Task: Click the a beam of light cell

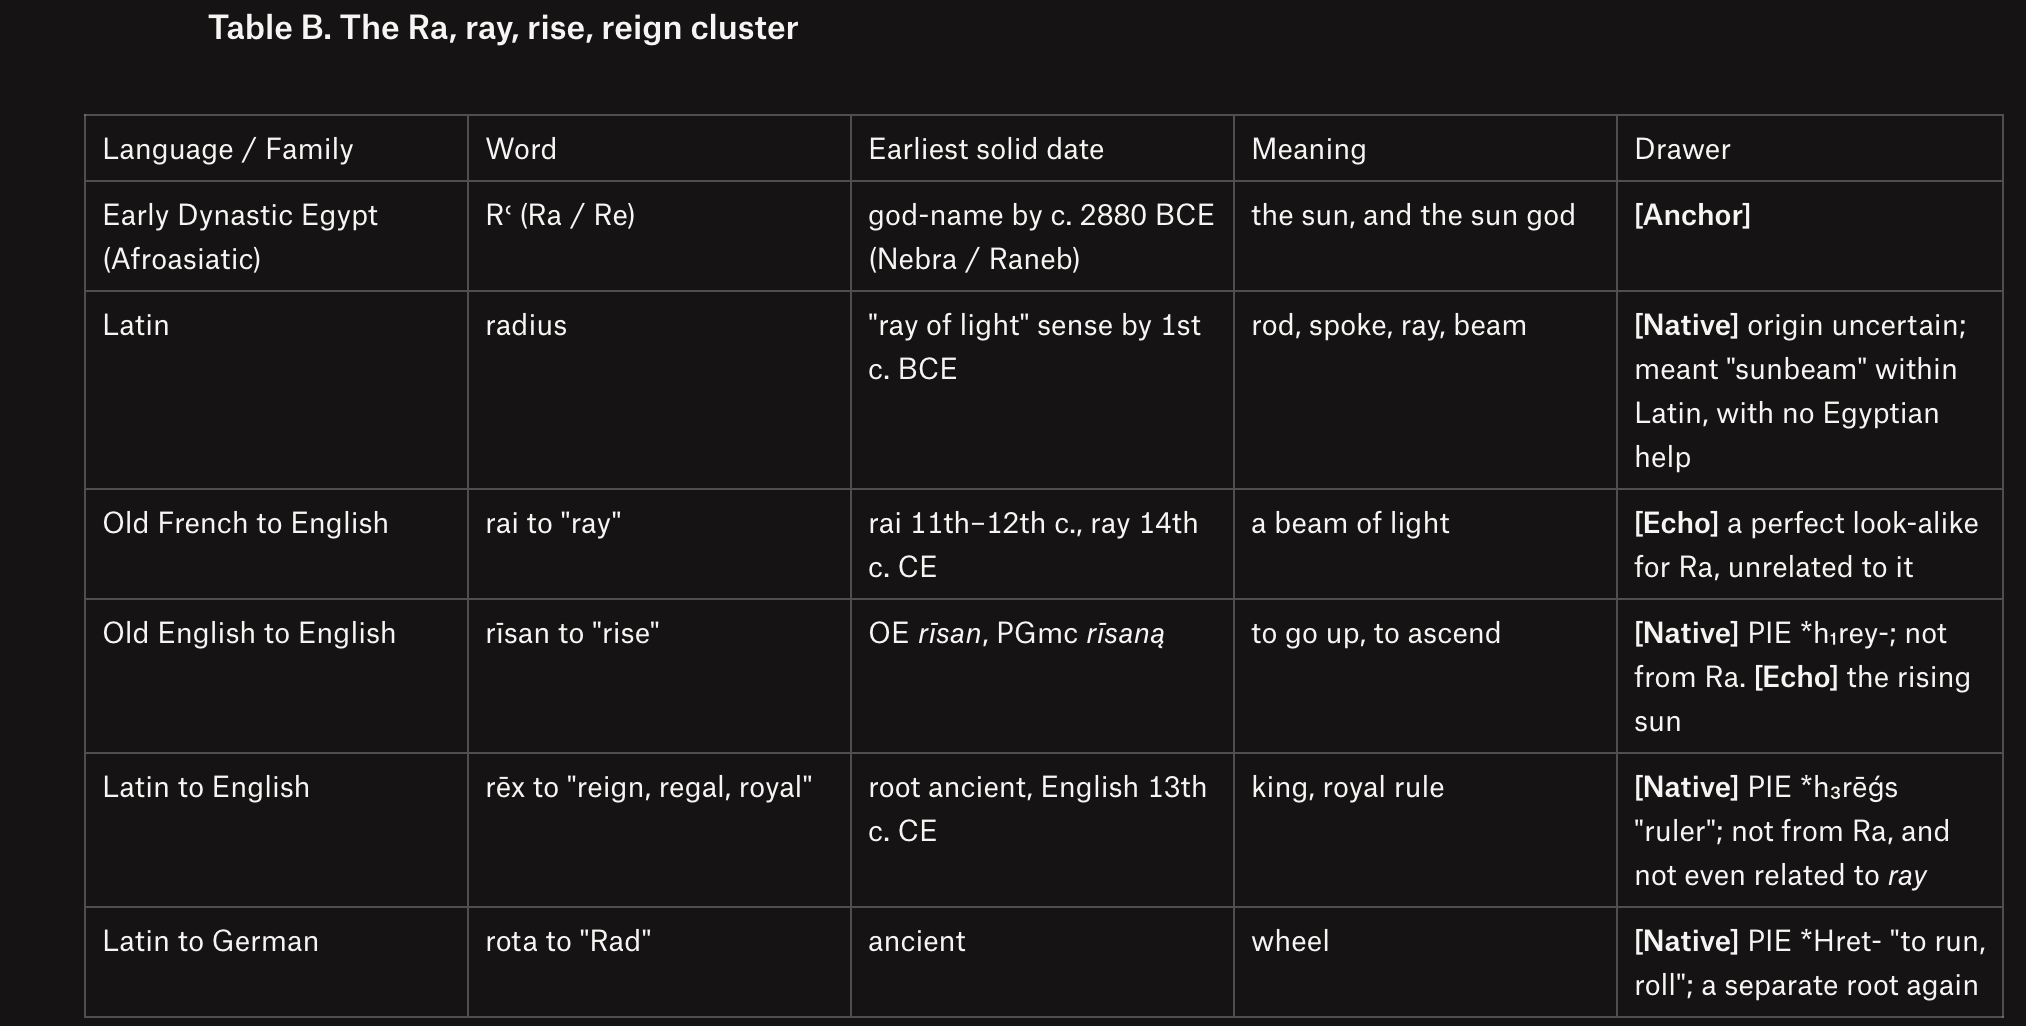Action: 1426,545
